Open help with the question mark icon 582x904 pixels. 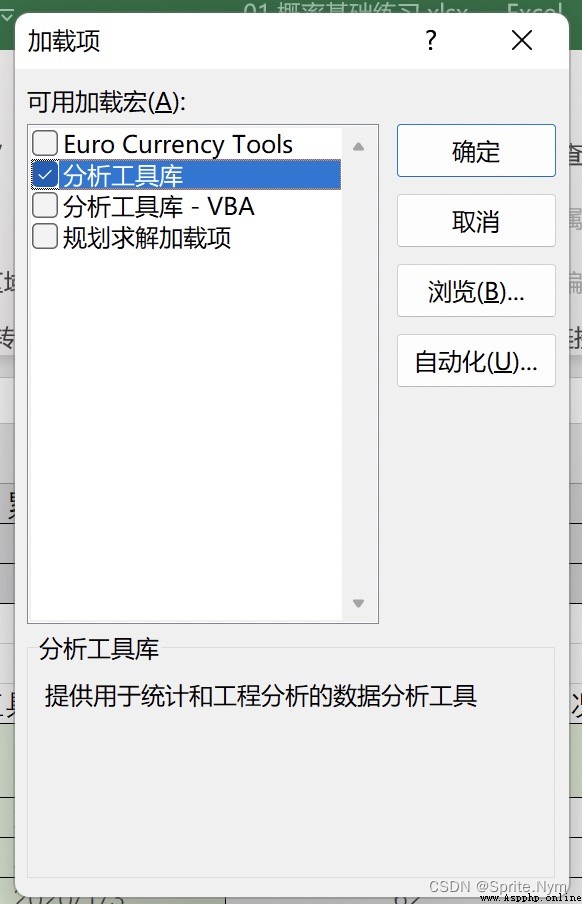[x=431, y=41]
